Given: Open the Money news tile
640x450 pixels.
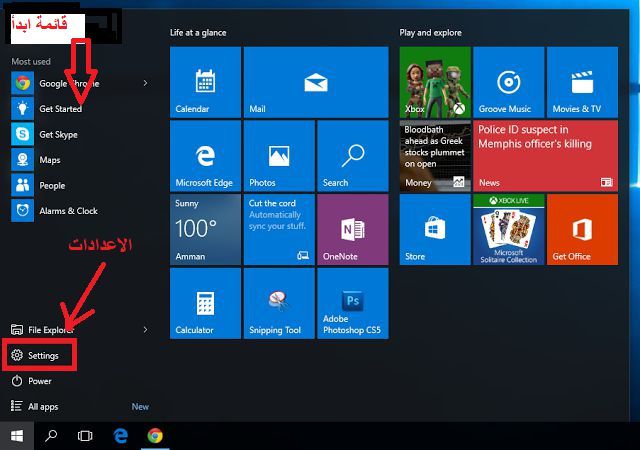Looking at the screenshot, I should click(435, 156).
